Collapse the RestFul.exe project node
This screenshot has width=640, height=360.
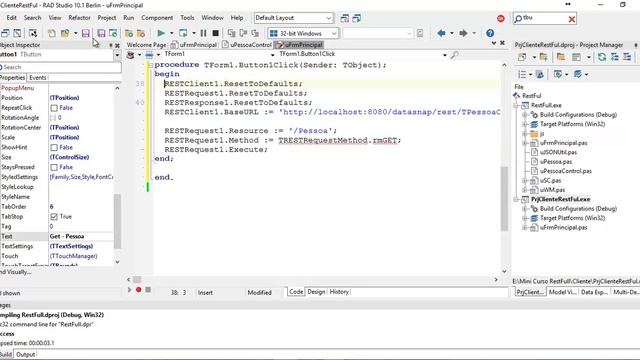(x=516, y=105)
